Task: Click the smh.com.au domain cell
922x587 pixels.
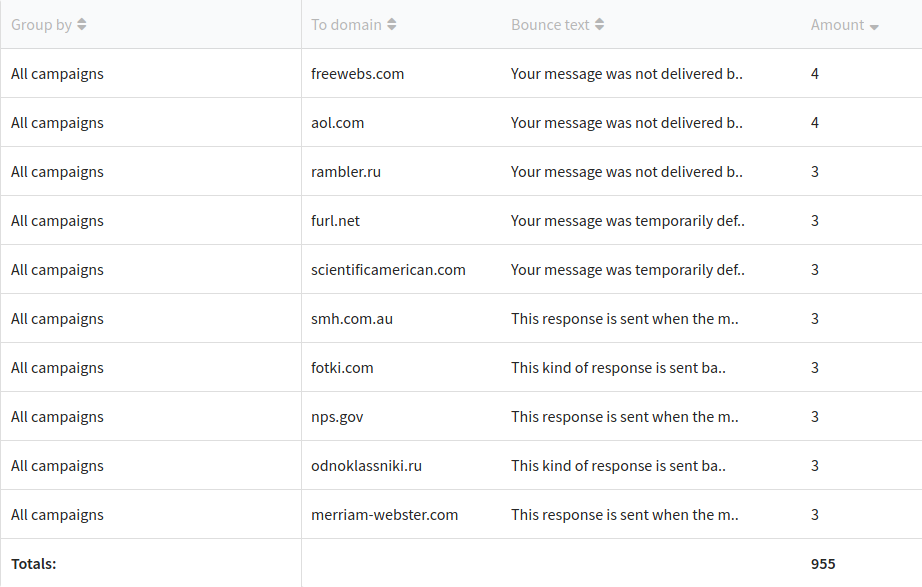Action: click(x=352, y=319)
